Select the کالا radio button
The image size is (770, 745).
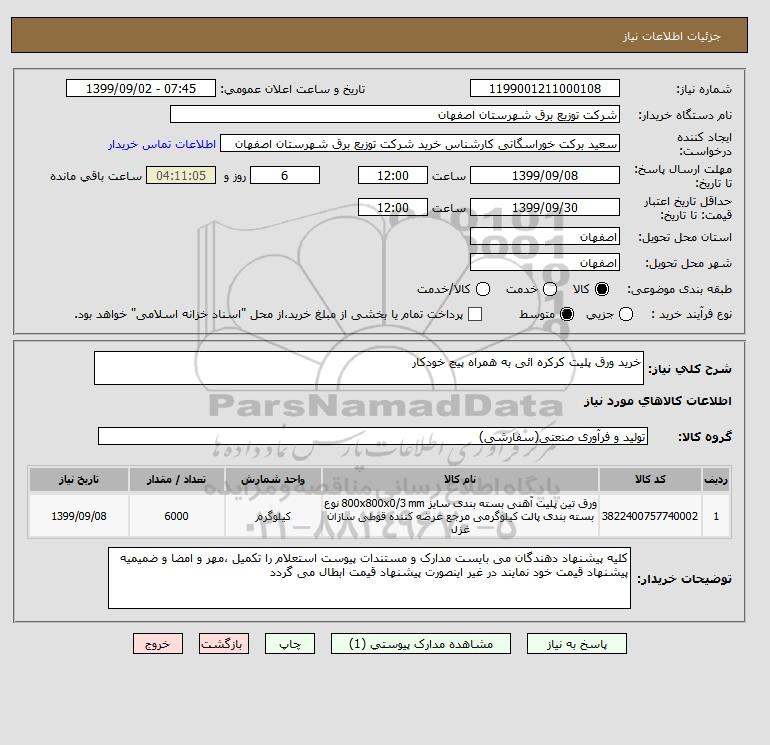click(602, 289)
